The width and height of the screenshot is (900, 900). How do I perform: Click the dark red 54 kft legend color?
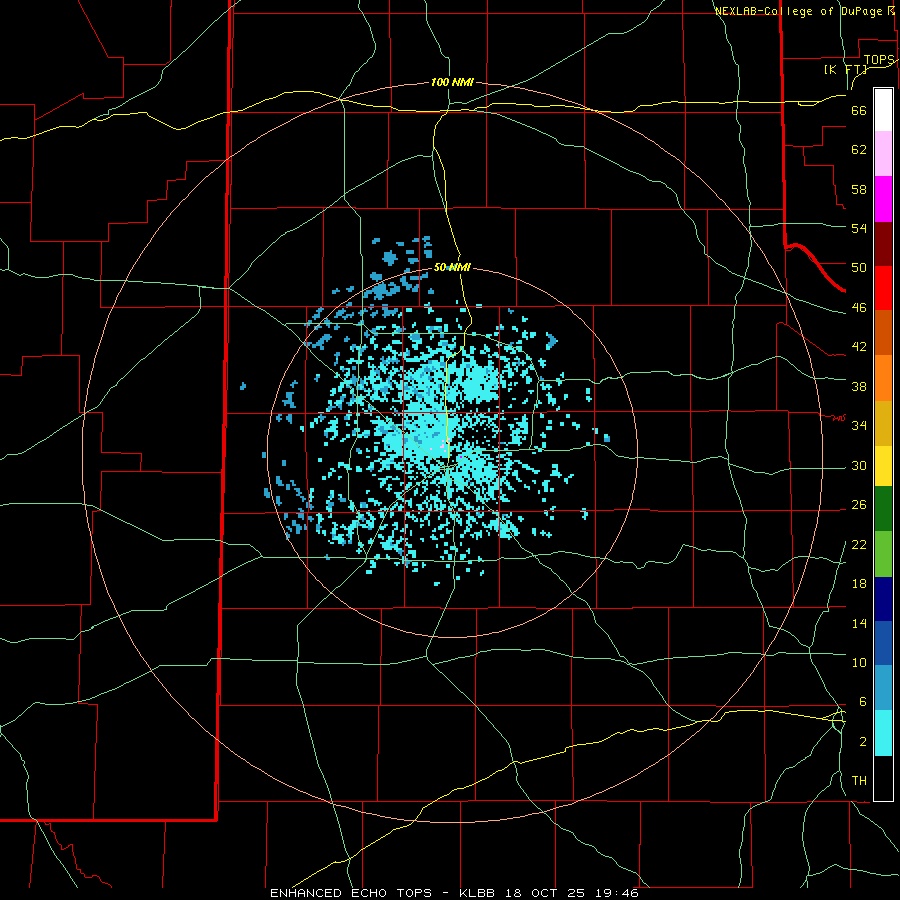click(x=883, y=244)
